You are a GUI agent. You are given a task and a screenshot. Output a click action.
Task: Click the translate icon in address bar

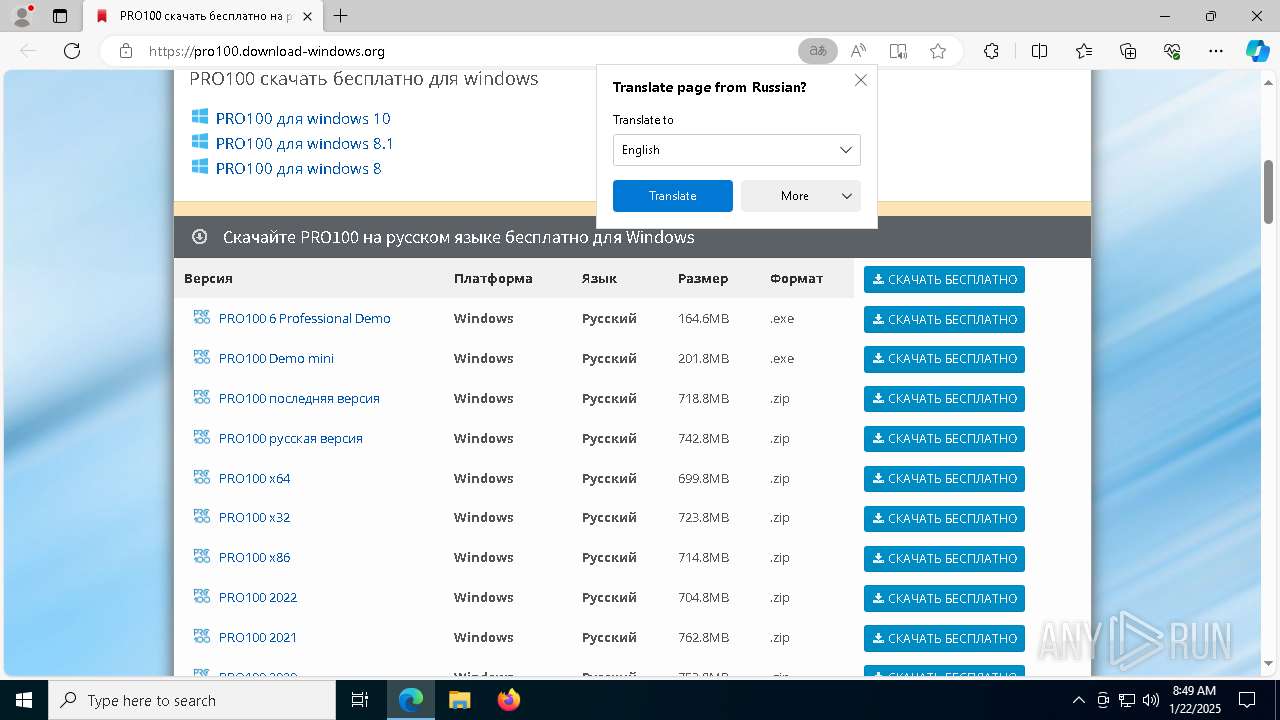tap(818, 51)
